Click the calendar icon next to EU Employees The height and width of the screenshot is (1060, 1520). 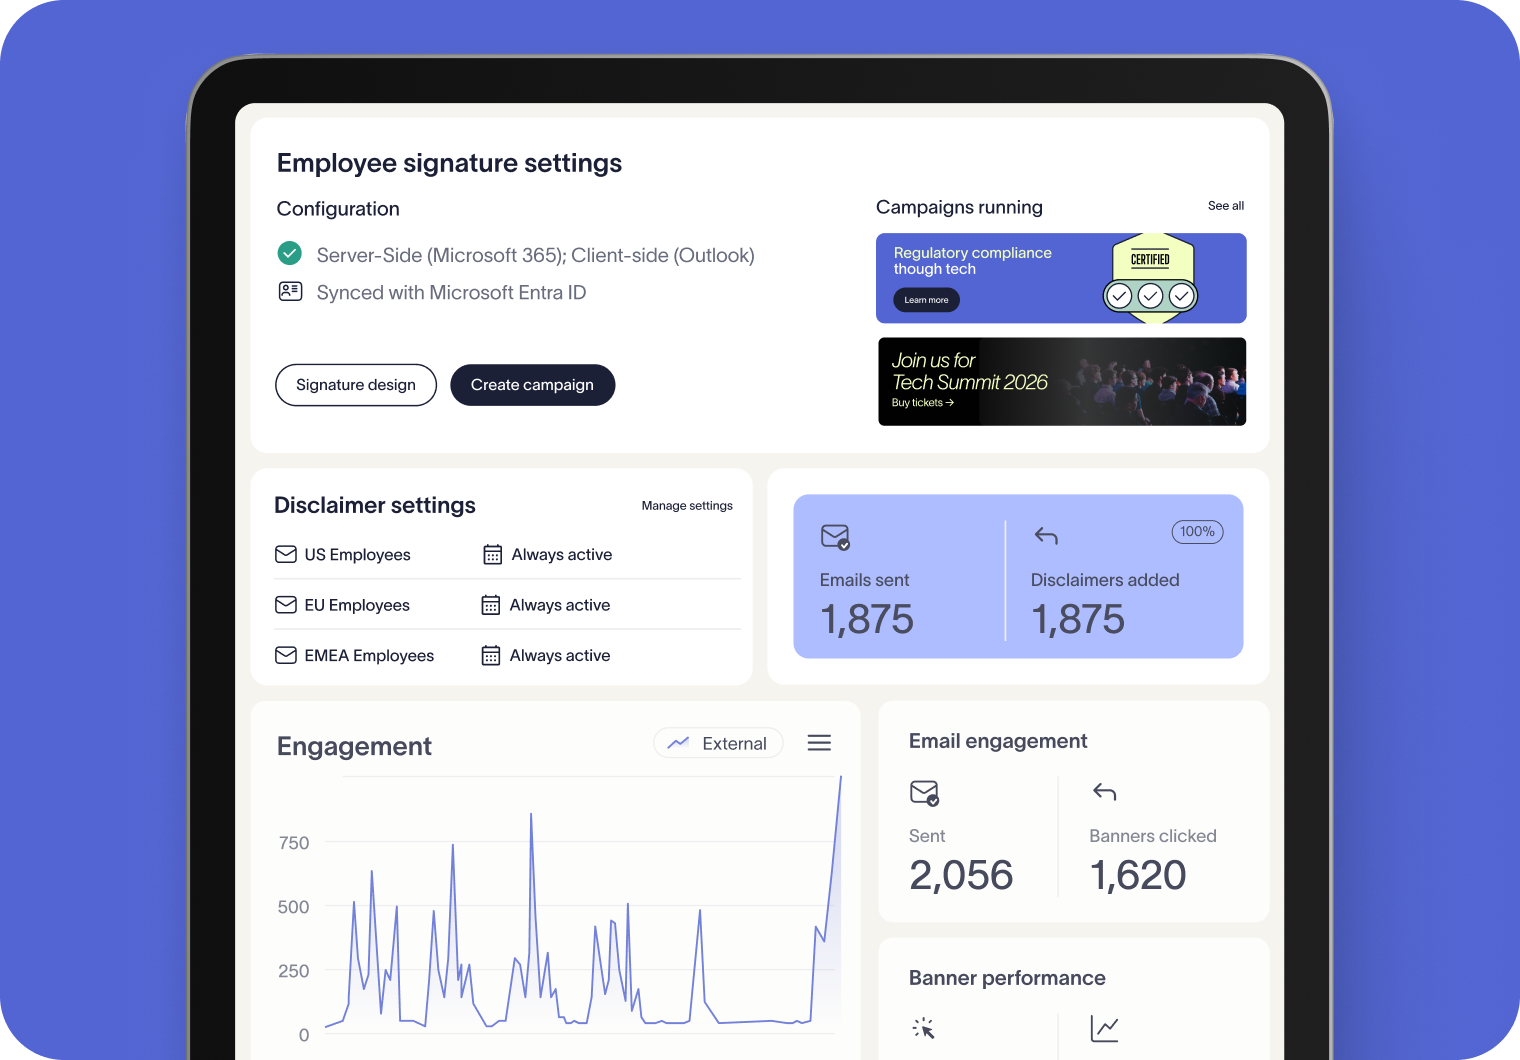(x=491, y=605)
